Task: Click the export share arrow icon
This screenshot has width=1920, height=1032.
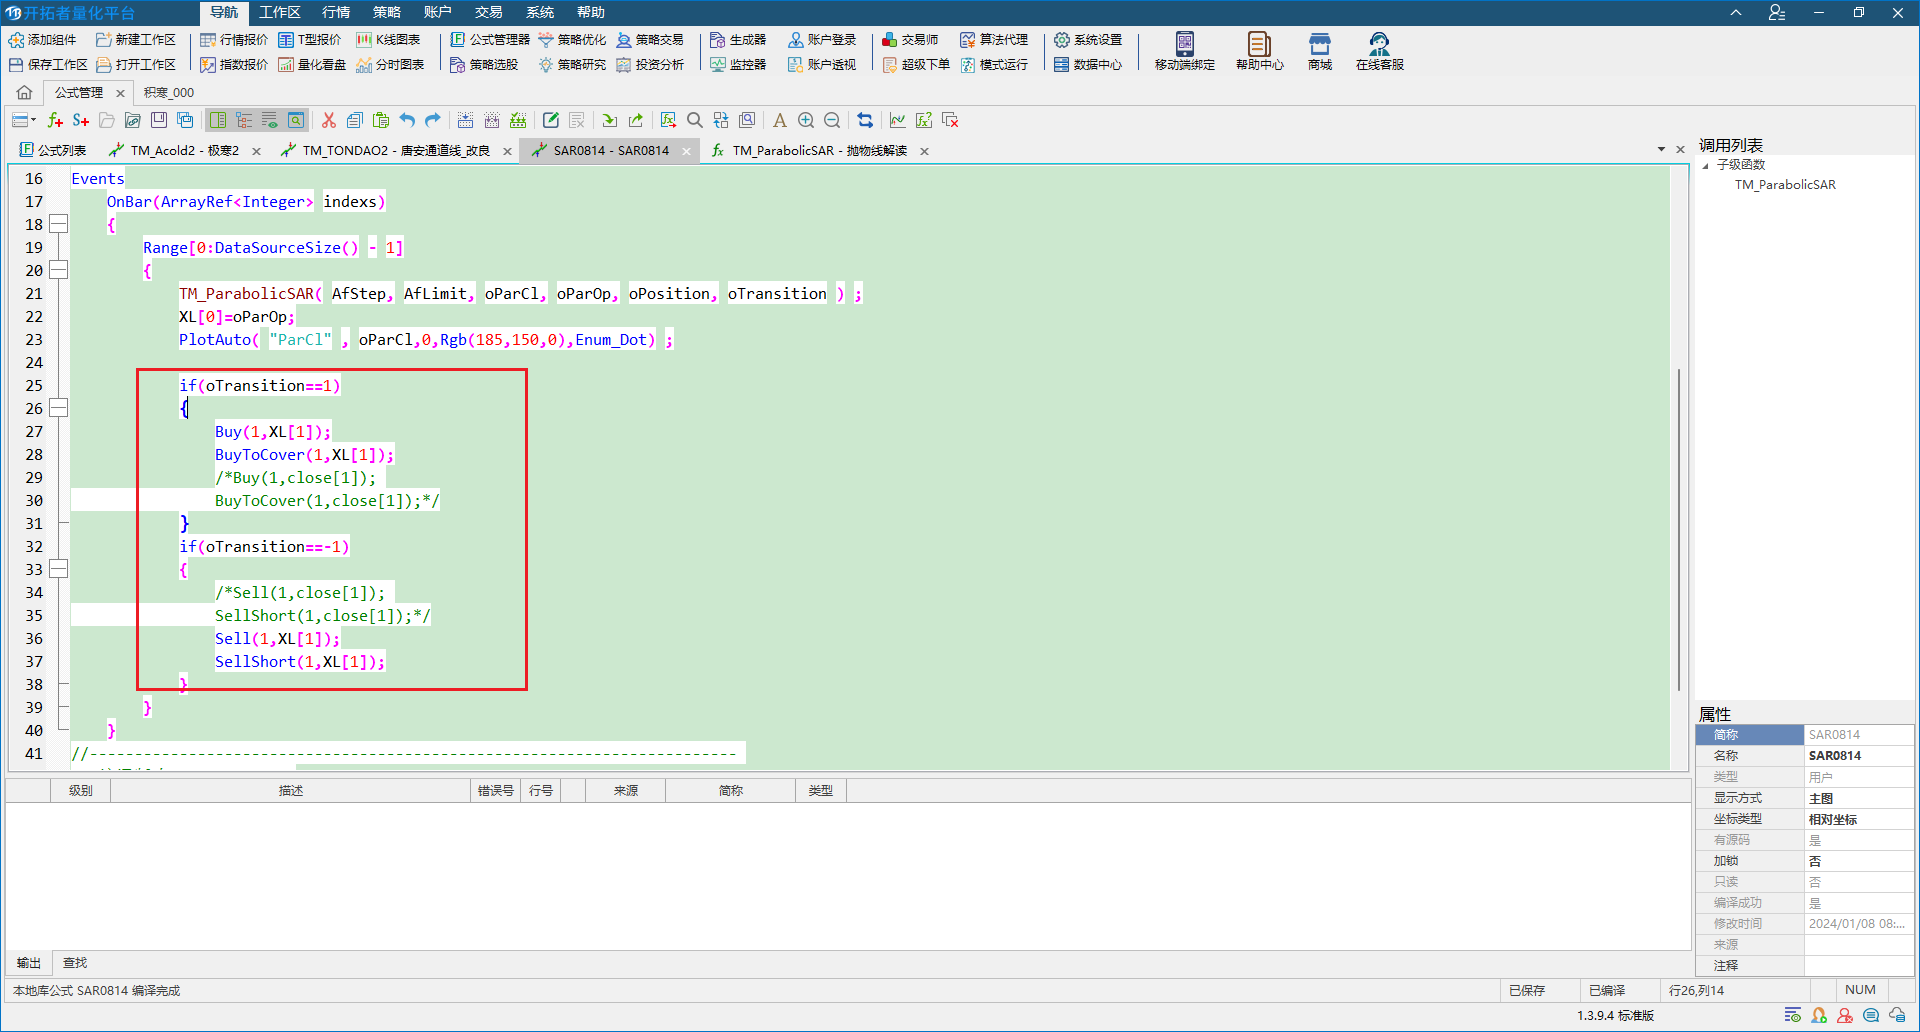Action: 636,121
